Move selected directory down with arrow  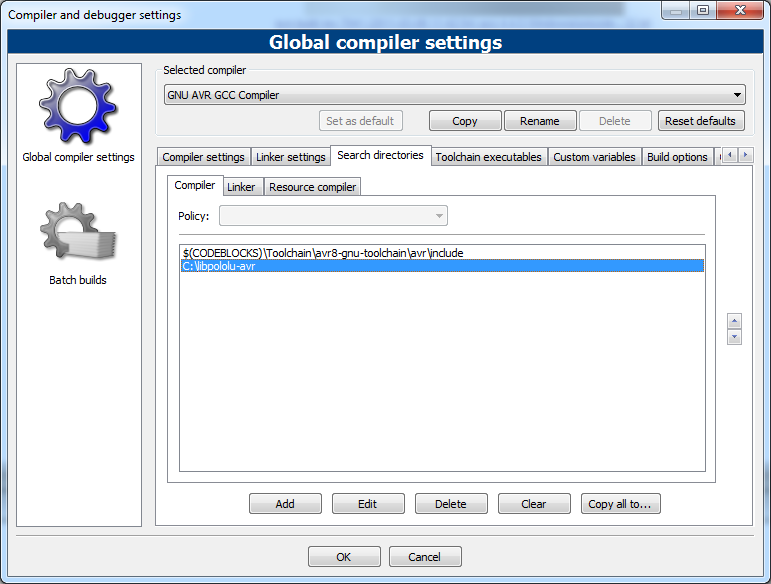coord(735,337)
